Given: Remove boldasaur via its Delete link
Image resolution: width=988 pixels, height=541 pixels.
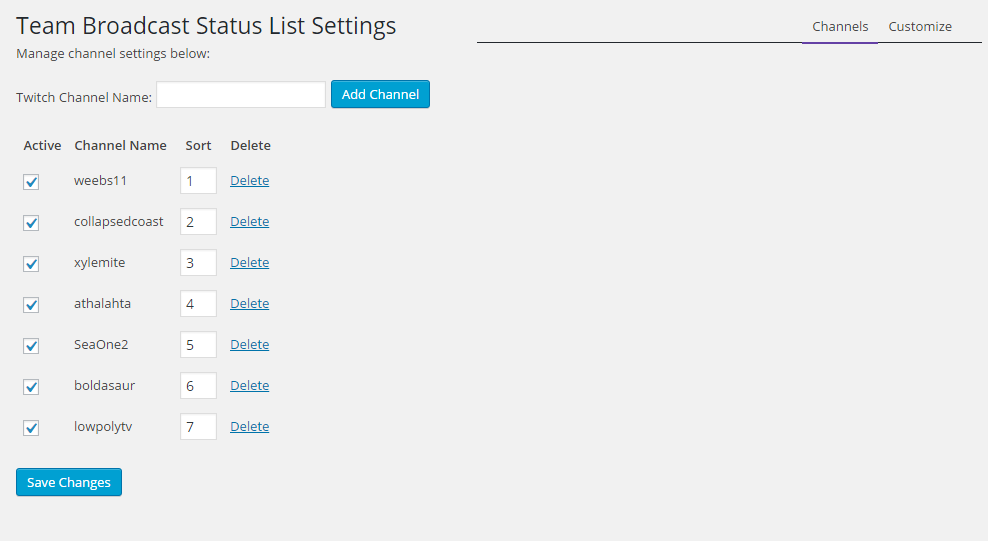Looking at the screenshot, I should tap(249, 386).
